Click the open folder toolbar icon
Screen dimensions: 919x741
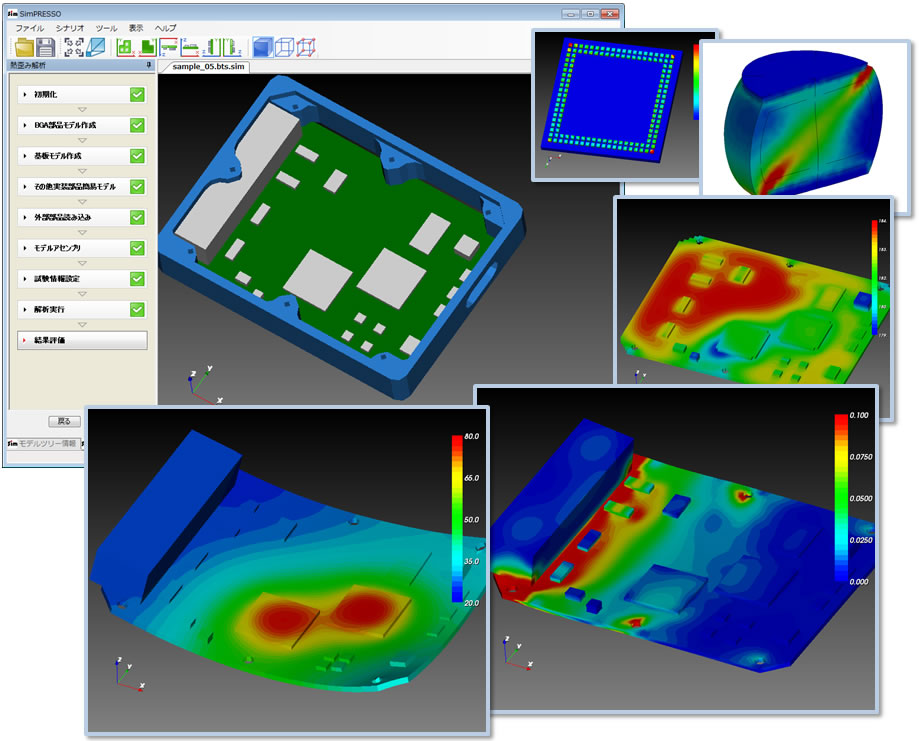24,47
